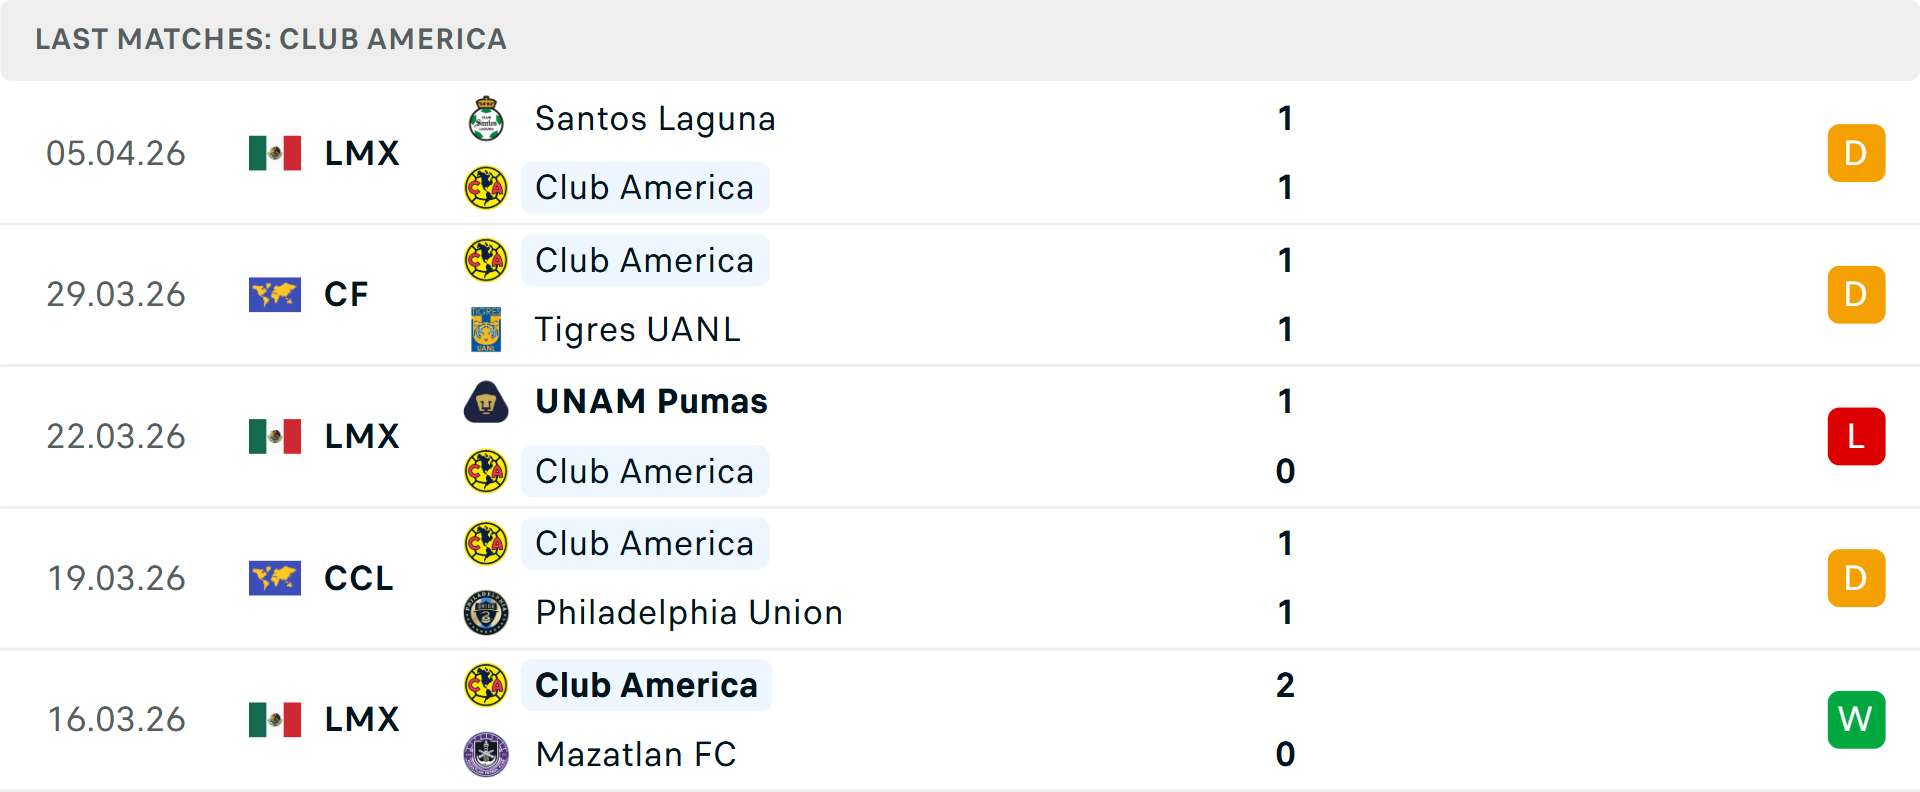Click the 22.03.26 date text
This screenshot has height=792, width=1920.
click(116, 436)
